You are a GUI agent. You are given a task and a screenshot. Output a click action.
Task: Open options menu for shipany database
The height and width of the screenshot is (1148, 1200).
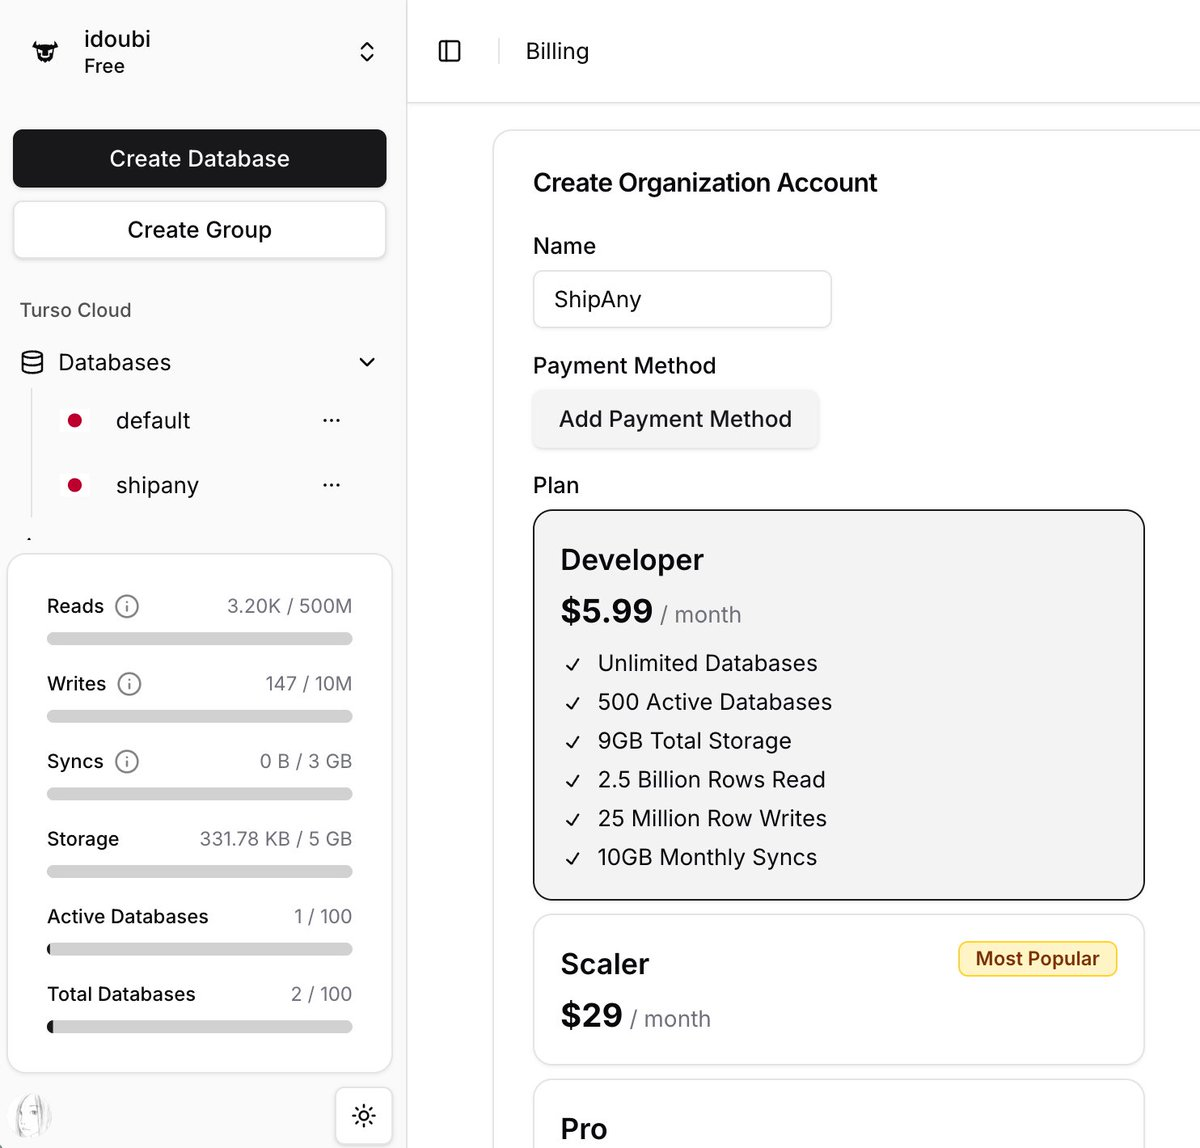click(331, 485)
